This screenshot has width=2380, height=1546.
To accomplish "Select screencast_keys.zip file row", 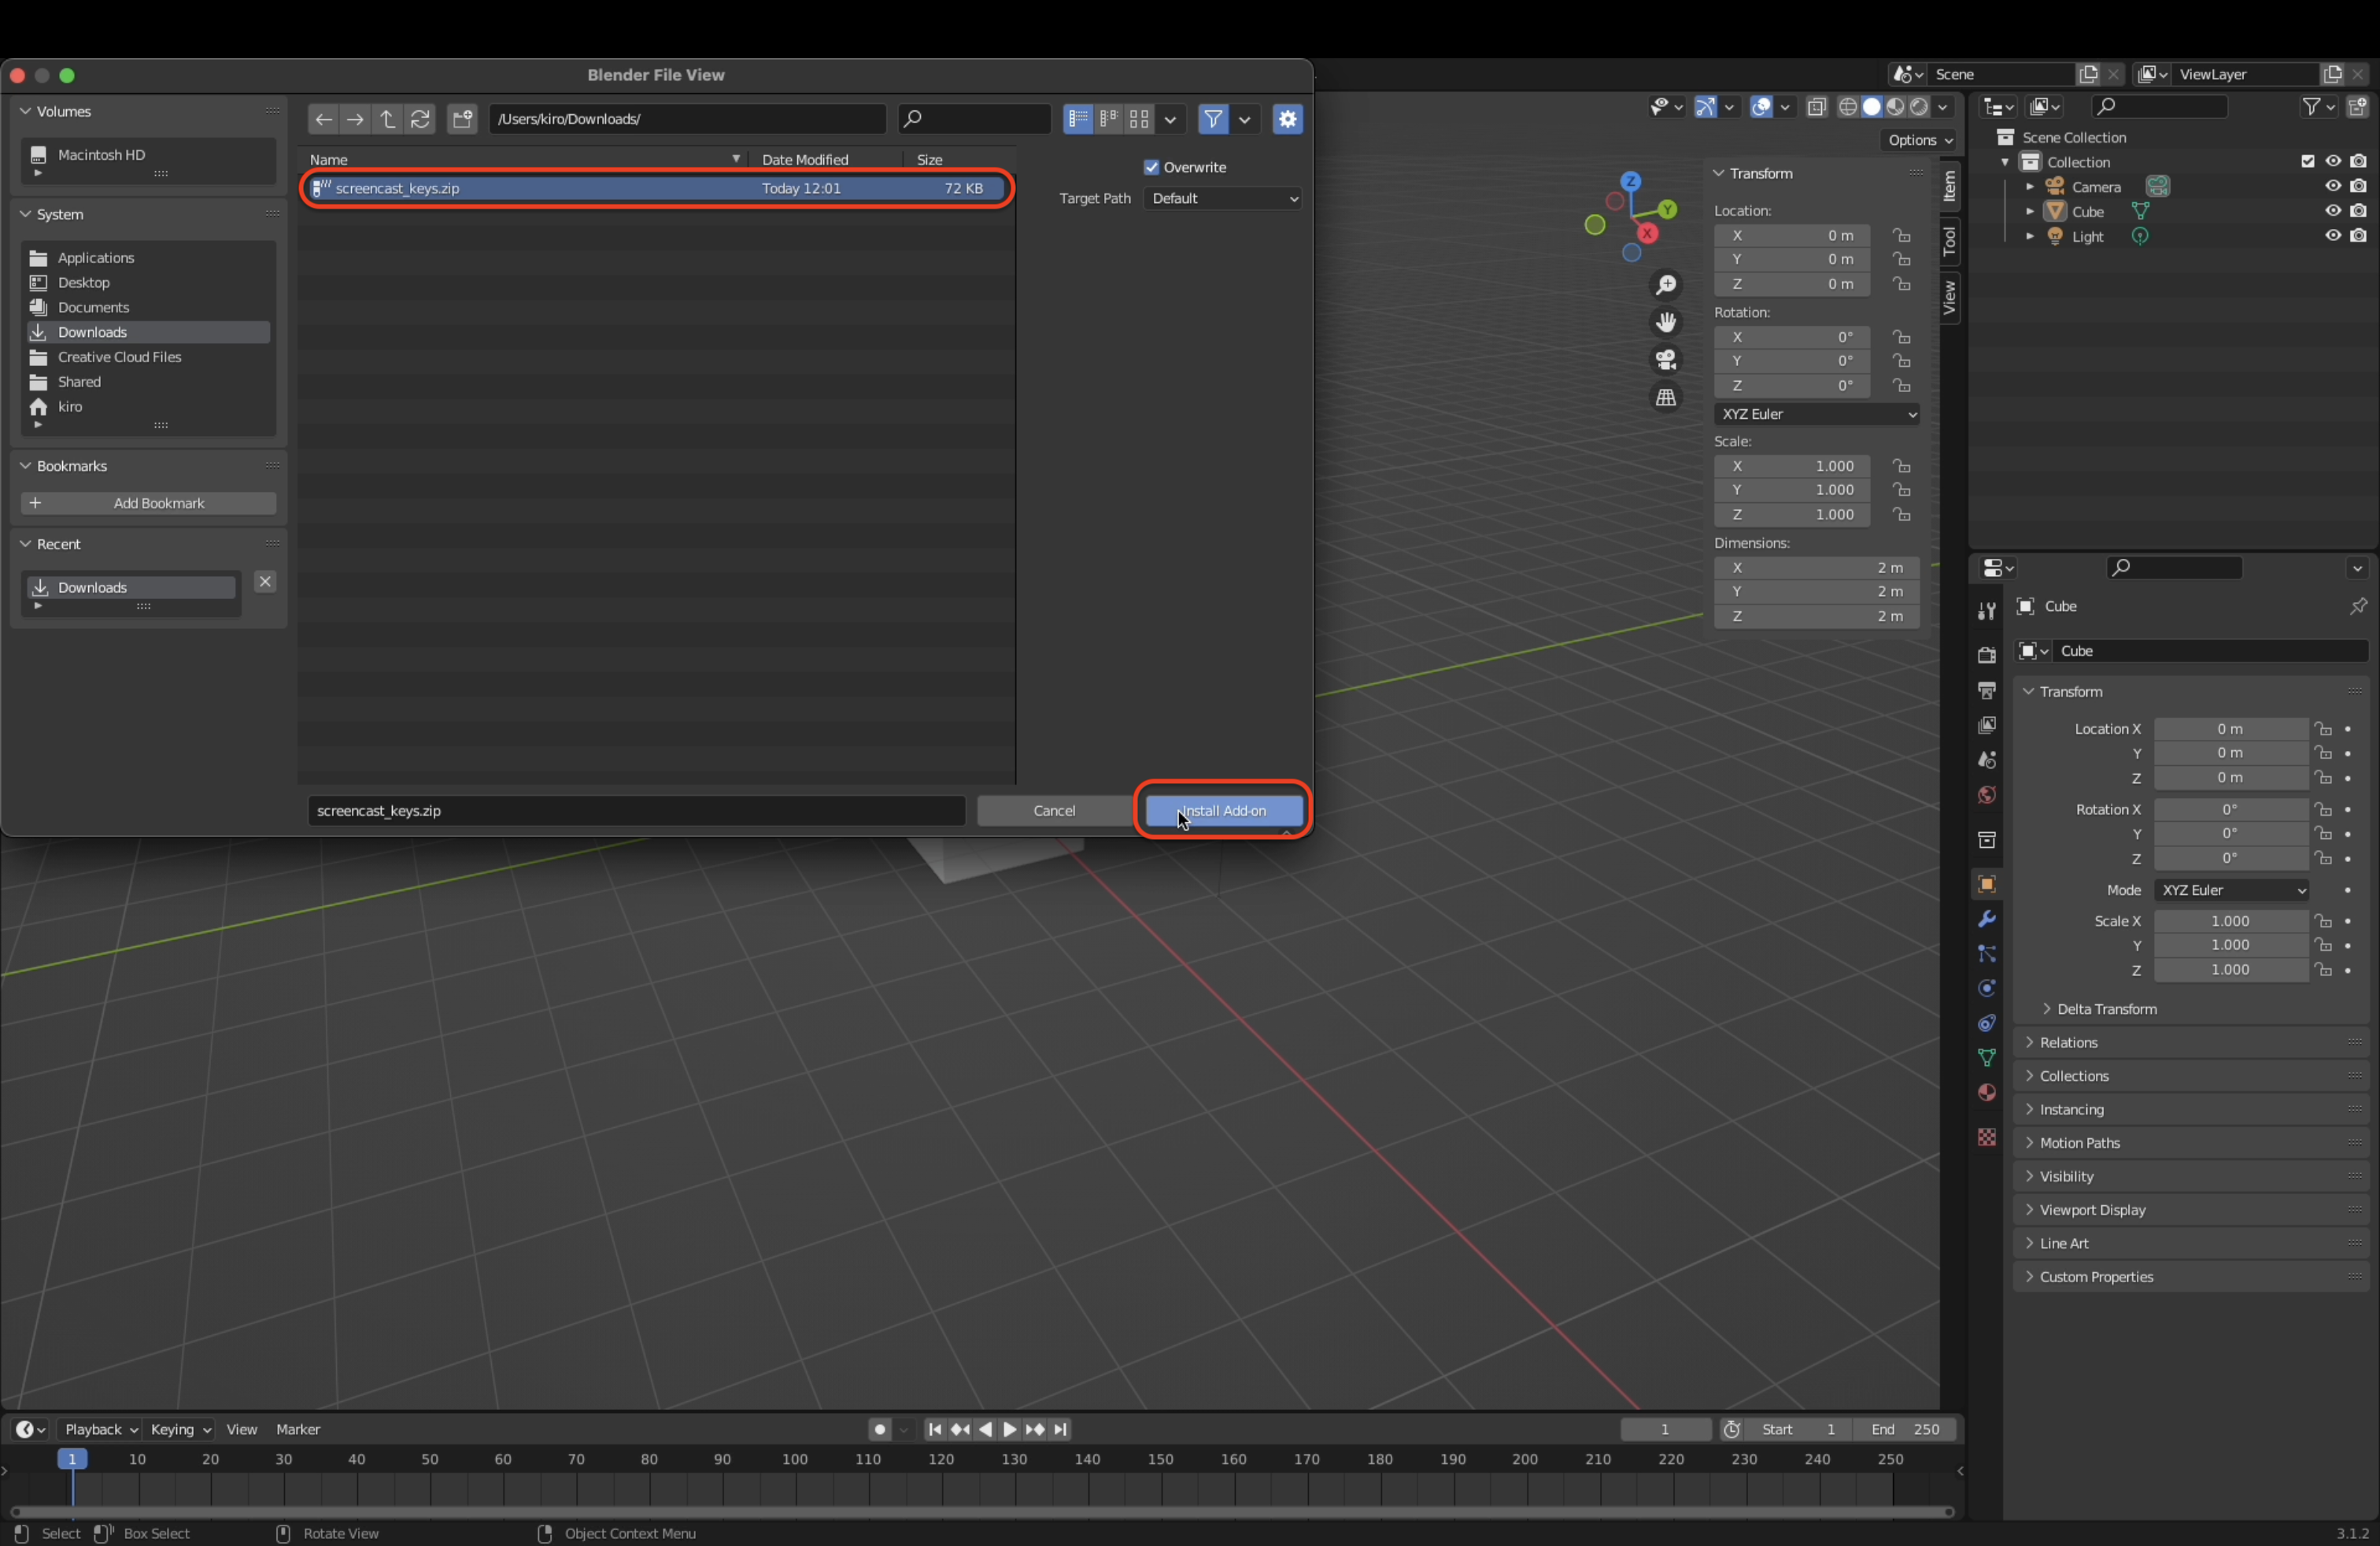I will coord(657,188).
